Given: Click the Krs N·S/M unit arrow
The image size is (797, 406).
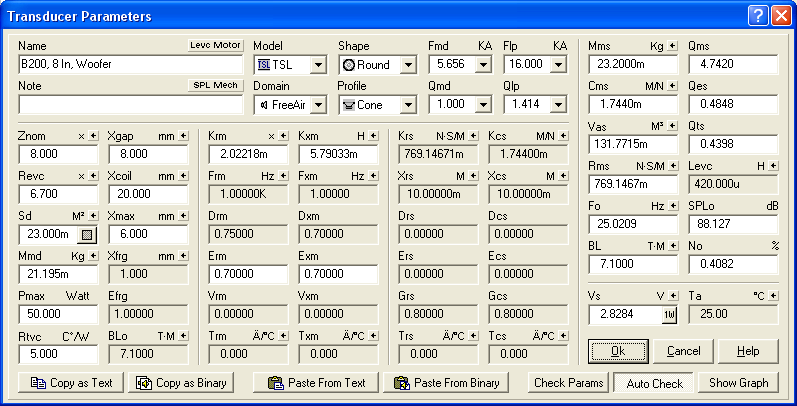Looking at the screenshot, I should 474,136.
